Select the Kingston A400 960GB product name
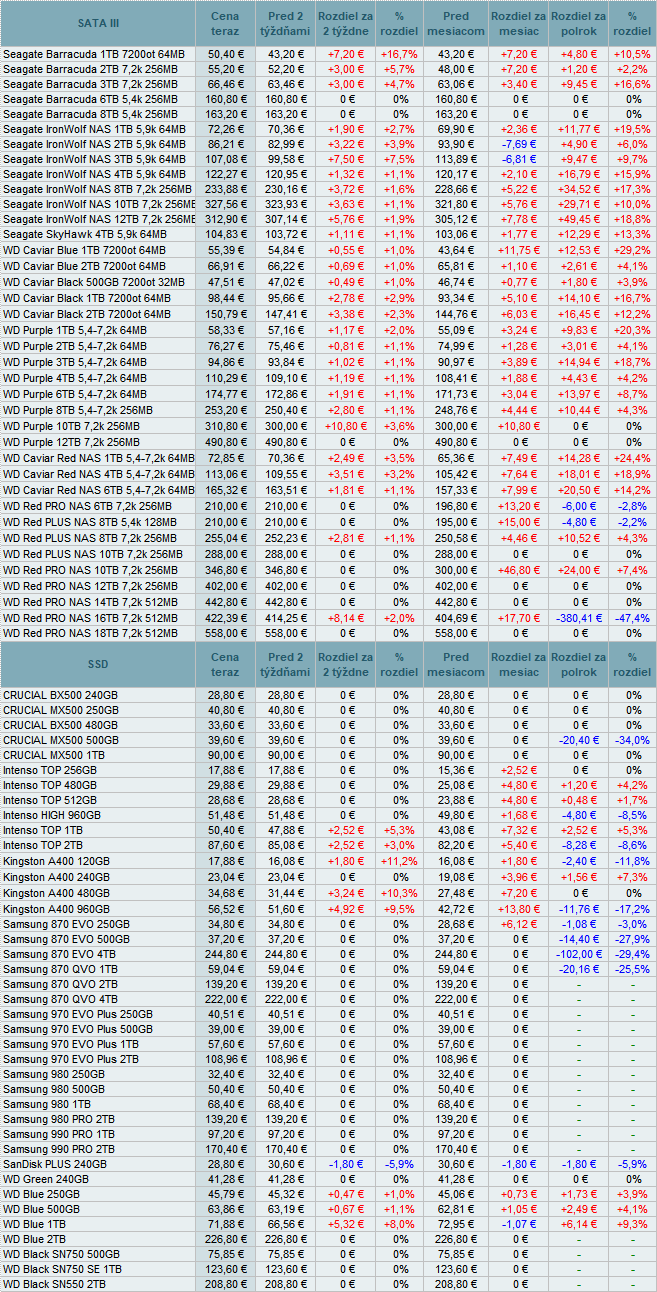The image size is (657, 1292). point(62,910)
